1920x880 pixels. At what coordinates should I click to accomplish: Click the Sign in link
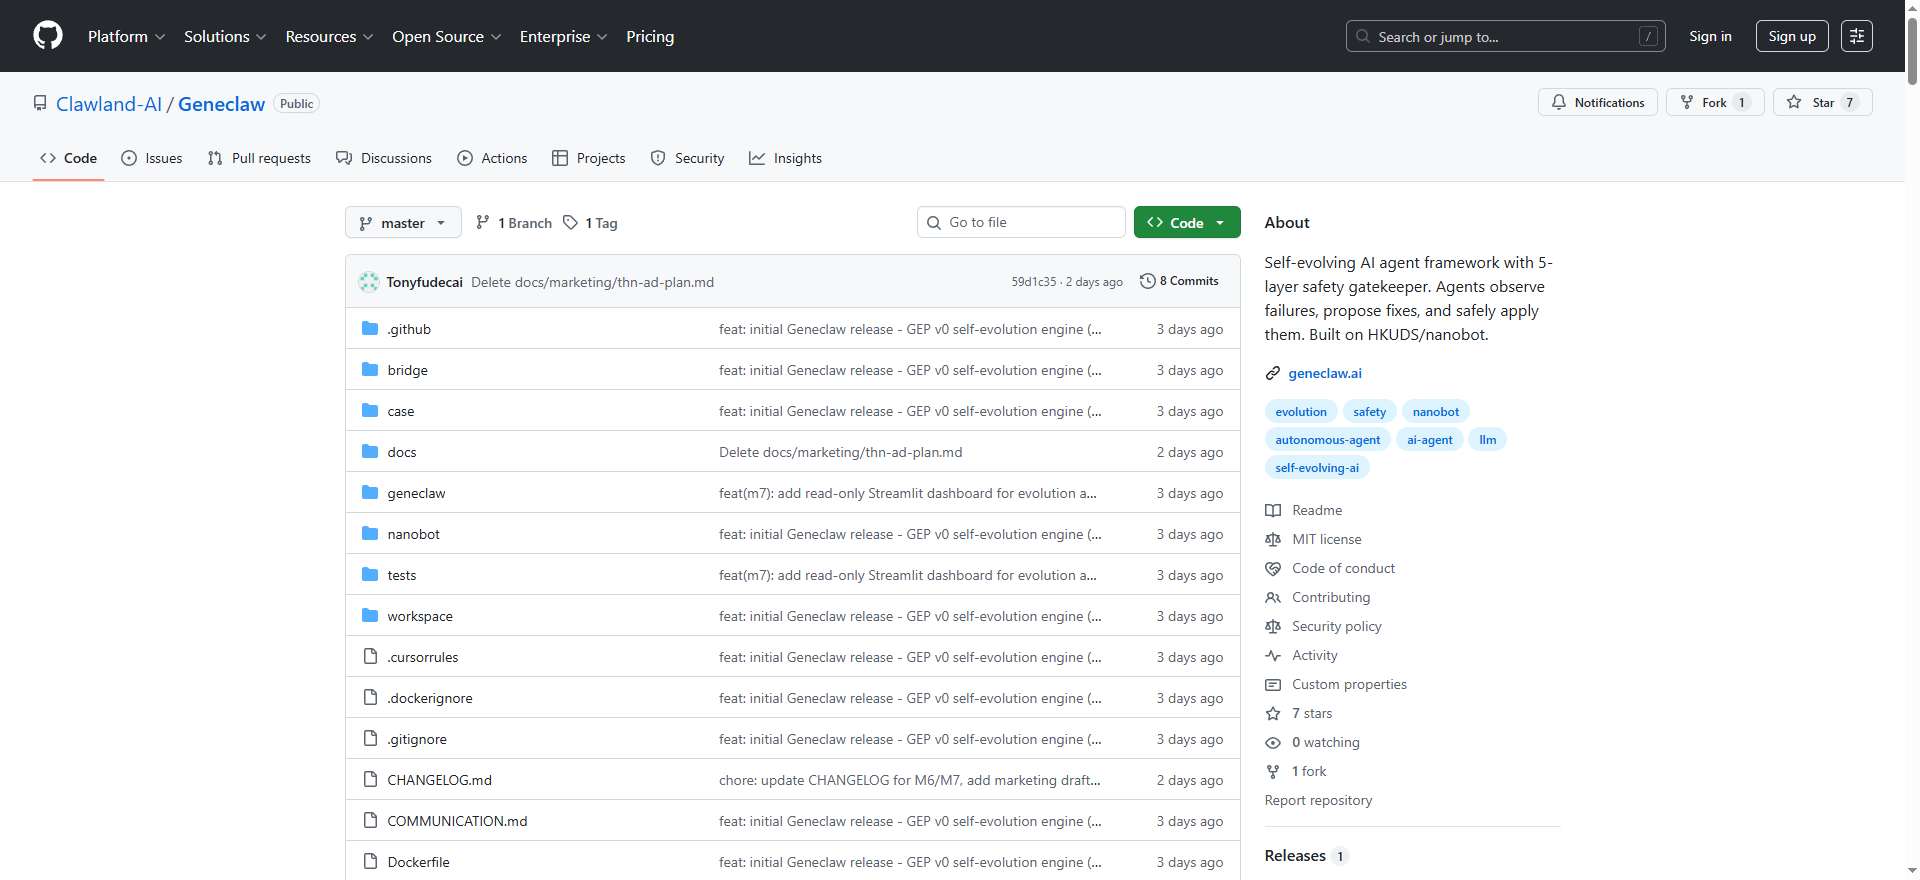(1710, 36)
